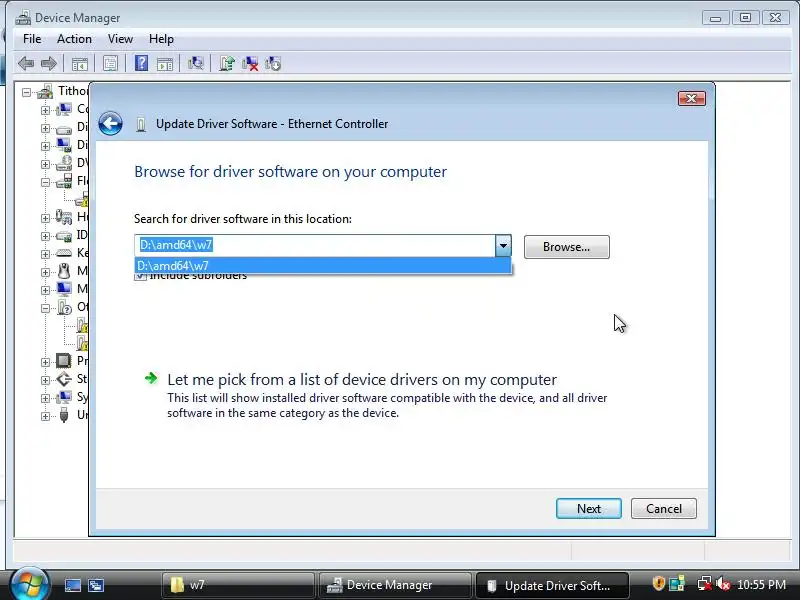Screen dimensions: 800x600
Task: Click the Show Desktop quick launch icon
Action: 72,586
